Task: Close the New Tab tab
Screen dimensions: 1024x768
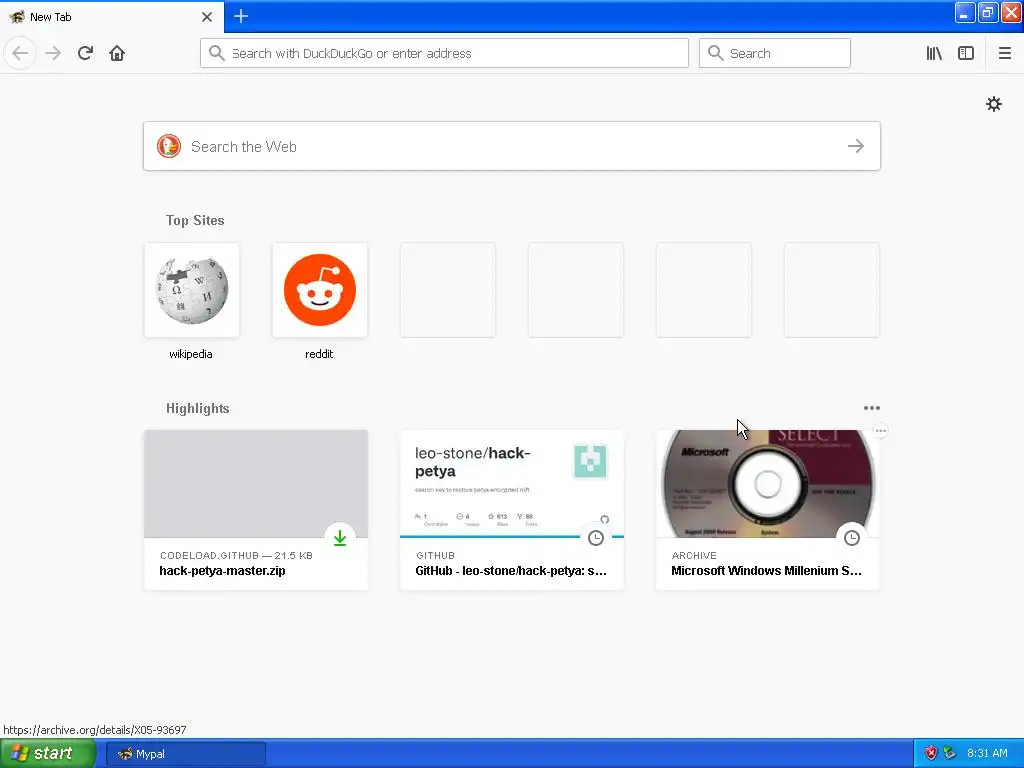Action: (x=206, y=17)
